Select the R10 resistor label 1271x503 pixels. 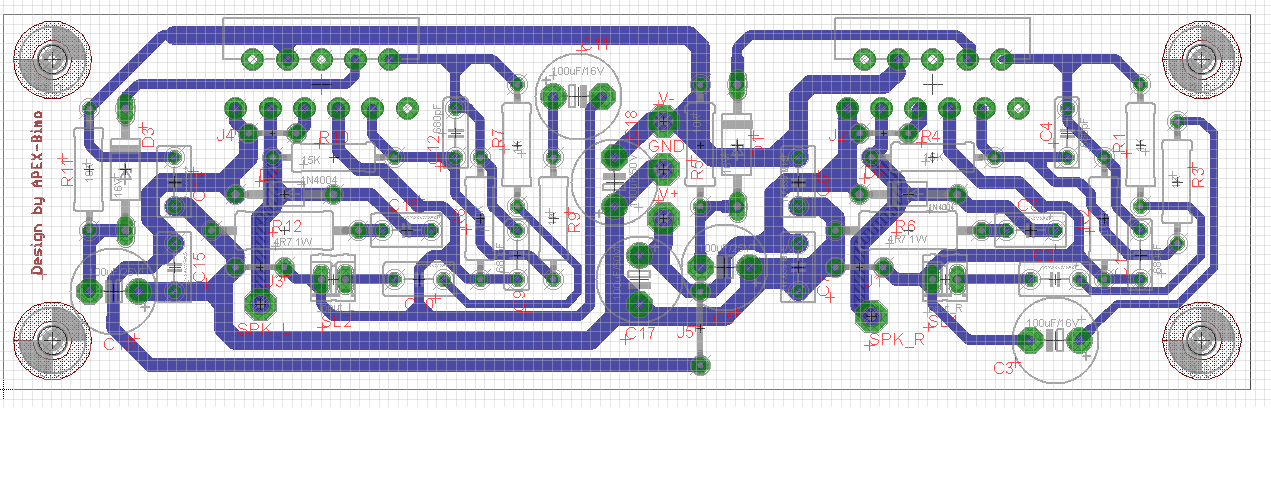tap(333, 137)
